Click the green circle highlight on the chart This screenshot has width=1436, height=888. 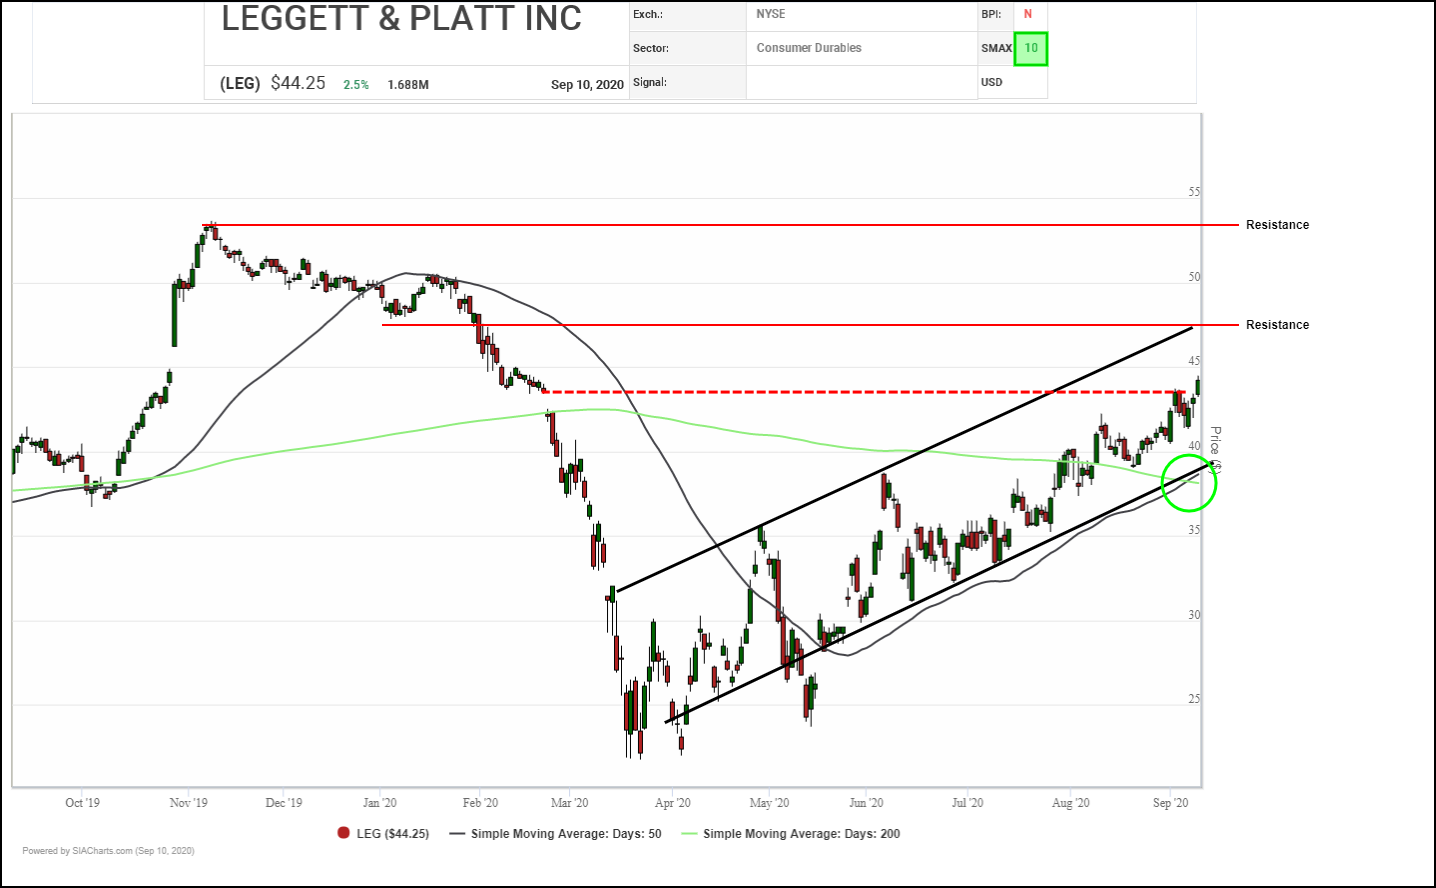1189,483
